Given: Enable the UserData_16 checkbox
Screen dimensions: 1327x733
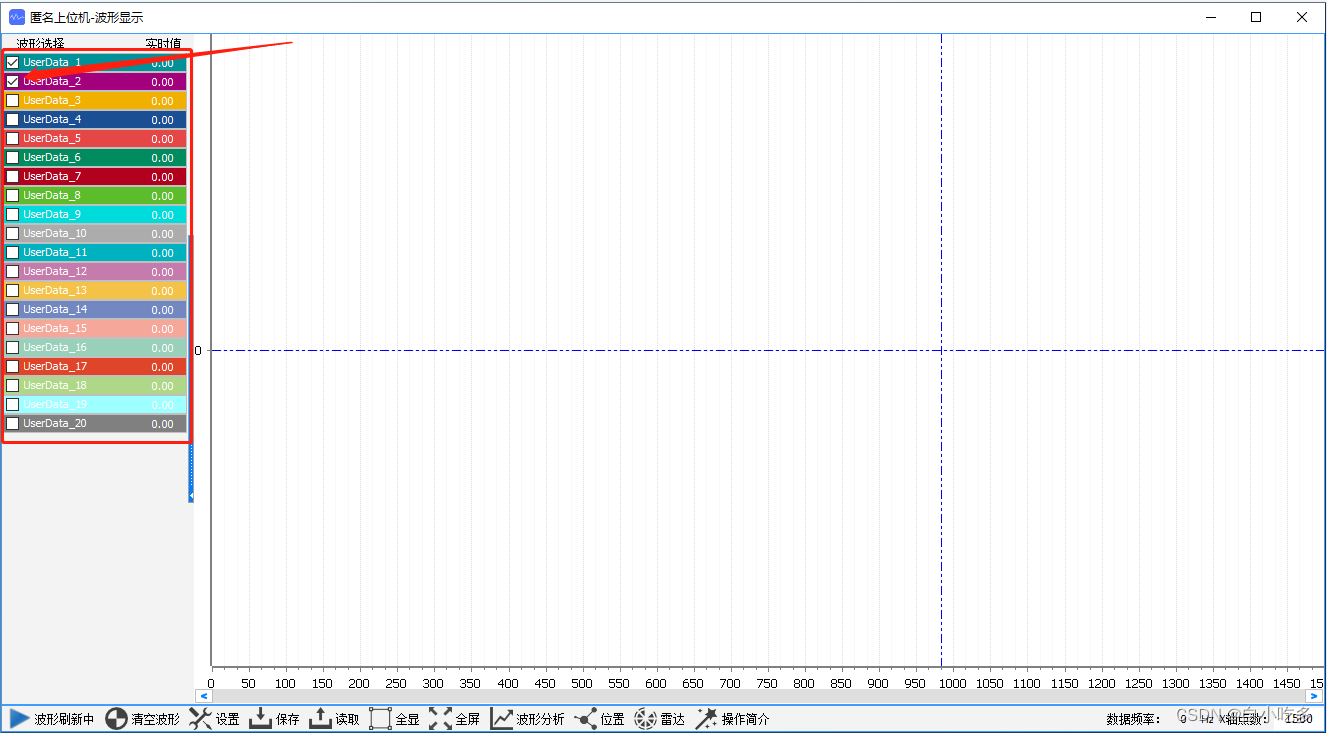Looking at the screenshot, I should pos(13,347).
